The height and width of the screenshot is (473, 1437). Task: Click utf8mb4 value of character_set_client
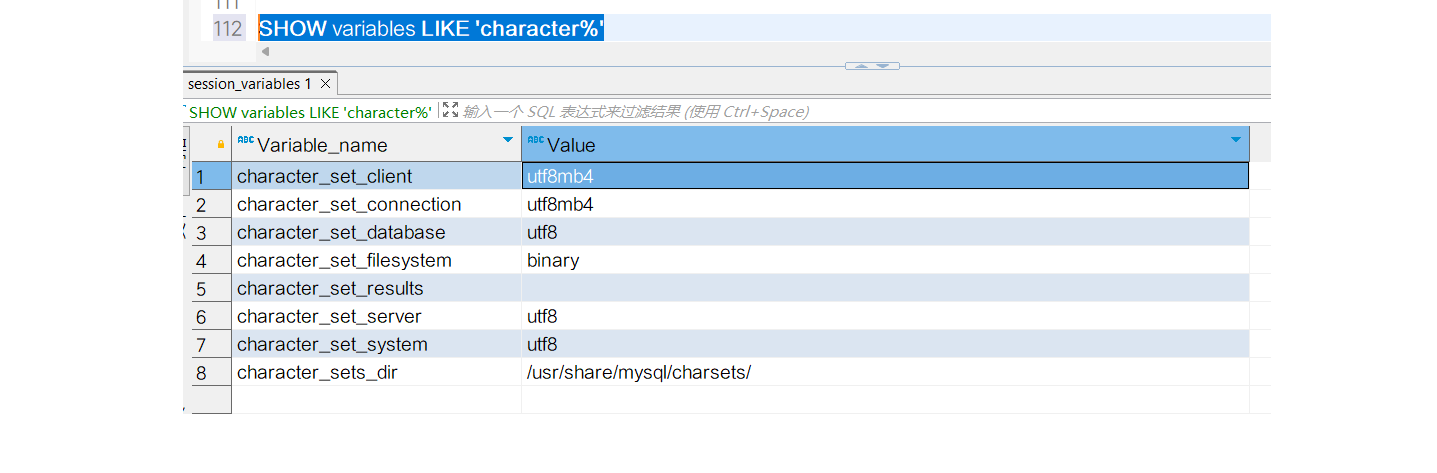(885, 176)
